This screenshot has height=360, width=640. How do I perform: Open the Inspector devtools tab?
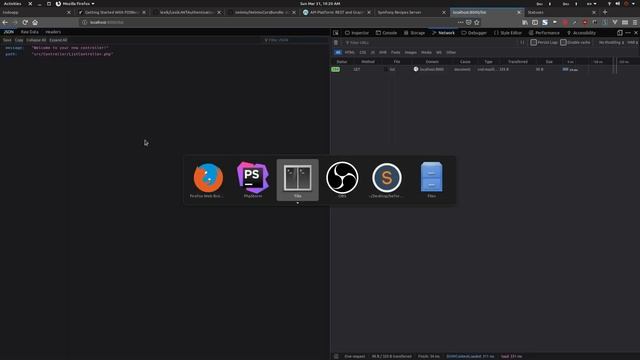(x=357, y=33)
